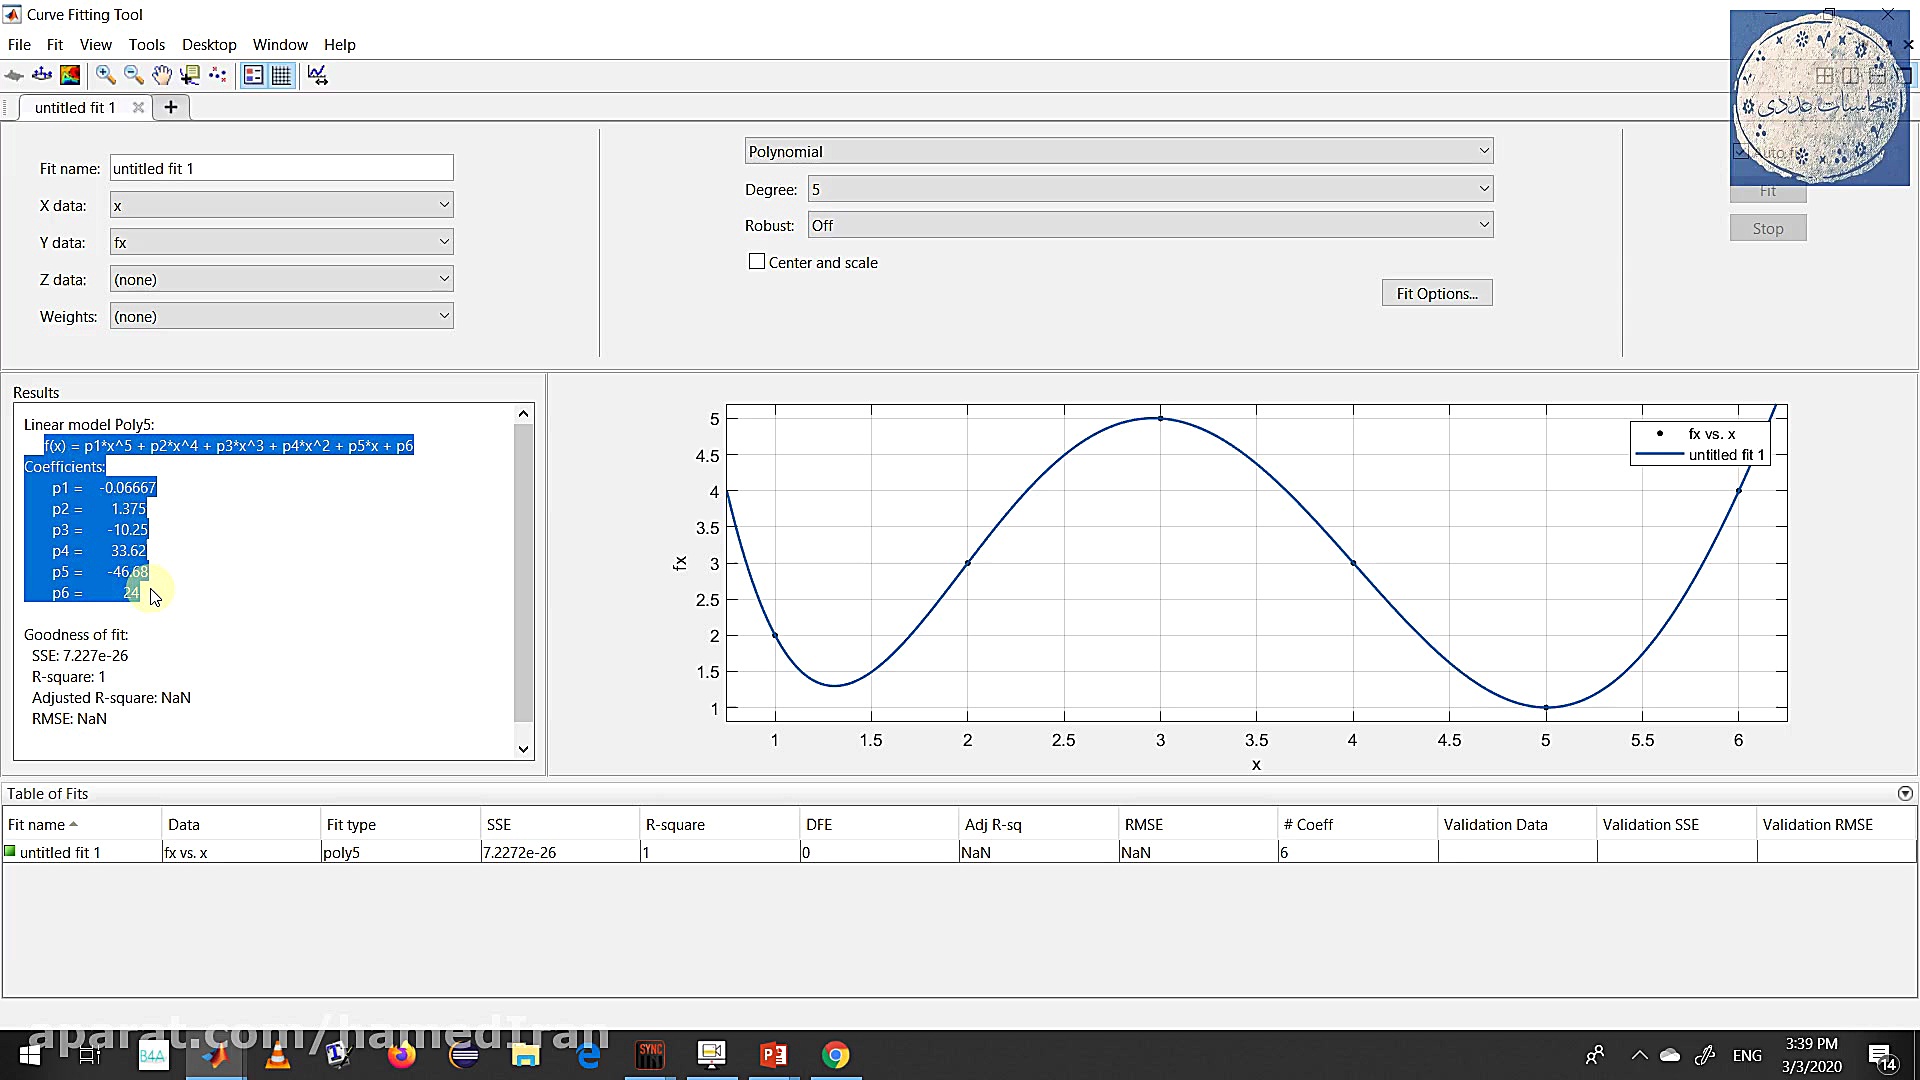Select the Zoom Out toolbar tool

click(133, 75)
